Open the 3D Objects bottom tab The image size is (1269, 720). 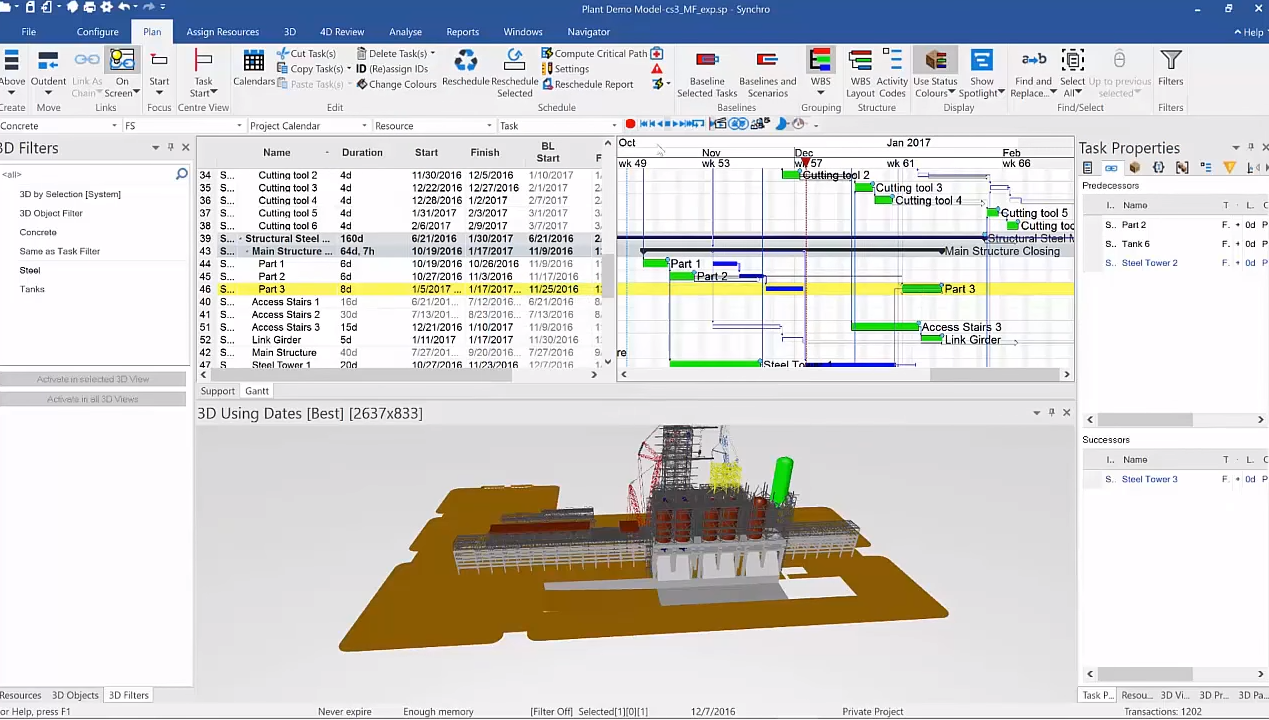[75, 695]
